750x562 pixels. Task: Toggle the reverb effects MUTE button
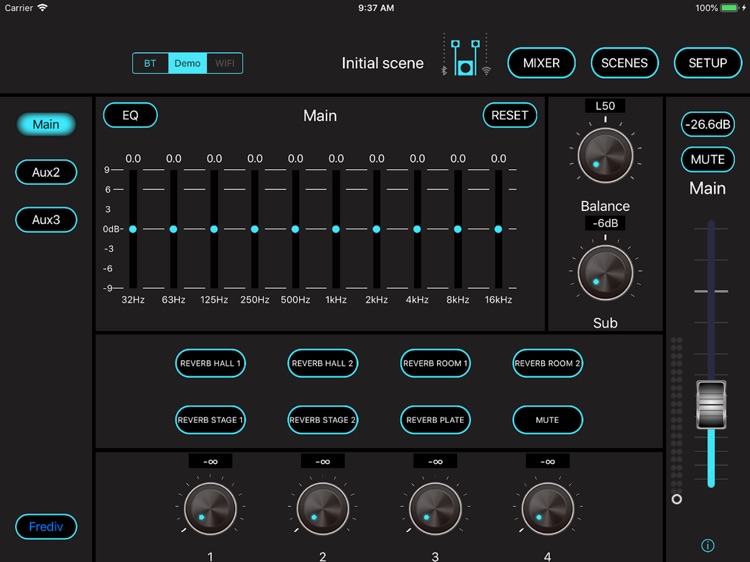[547, 420]
